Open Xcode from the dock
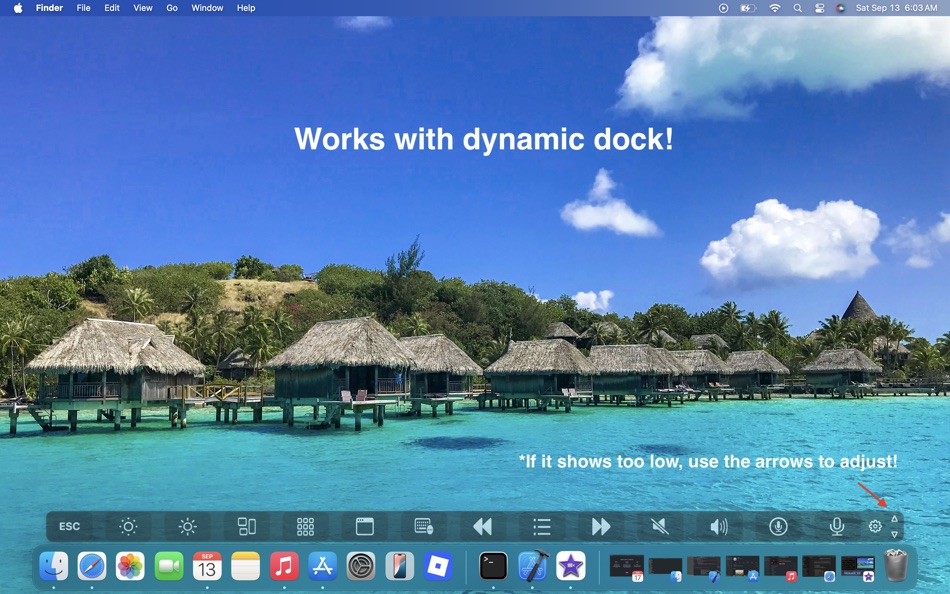 click(x=532, y=566)
